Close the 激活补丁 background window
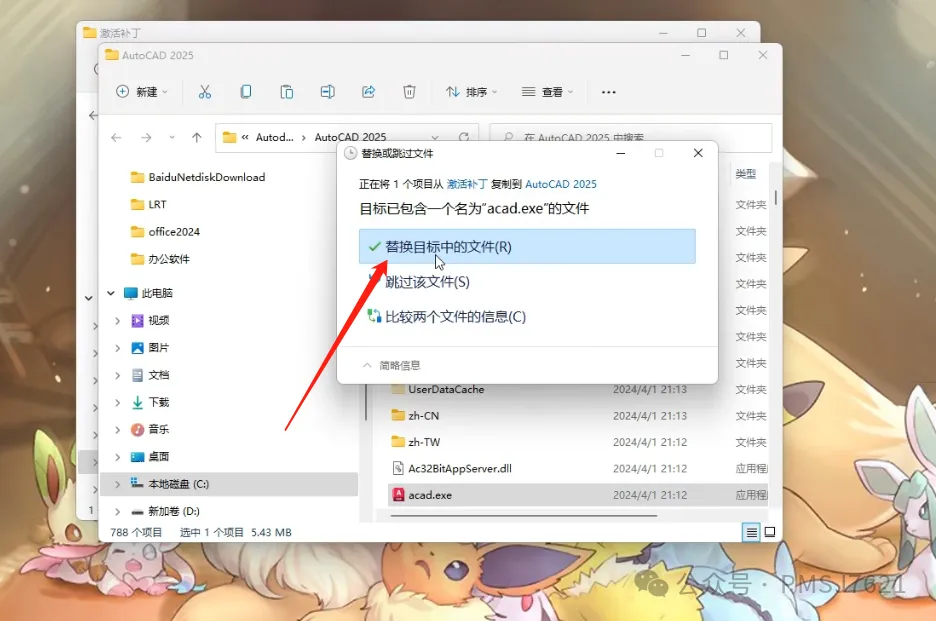The height and width of the screenshot is (621, 936). click(741, 33)
